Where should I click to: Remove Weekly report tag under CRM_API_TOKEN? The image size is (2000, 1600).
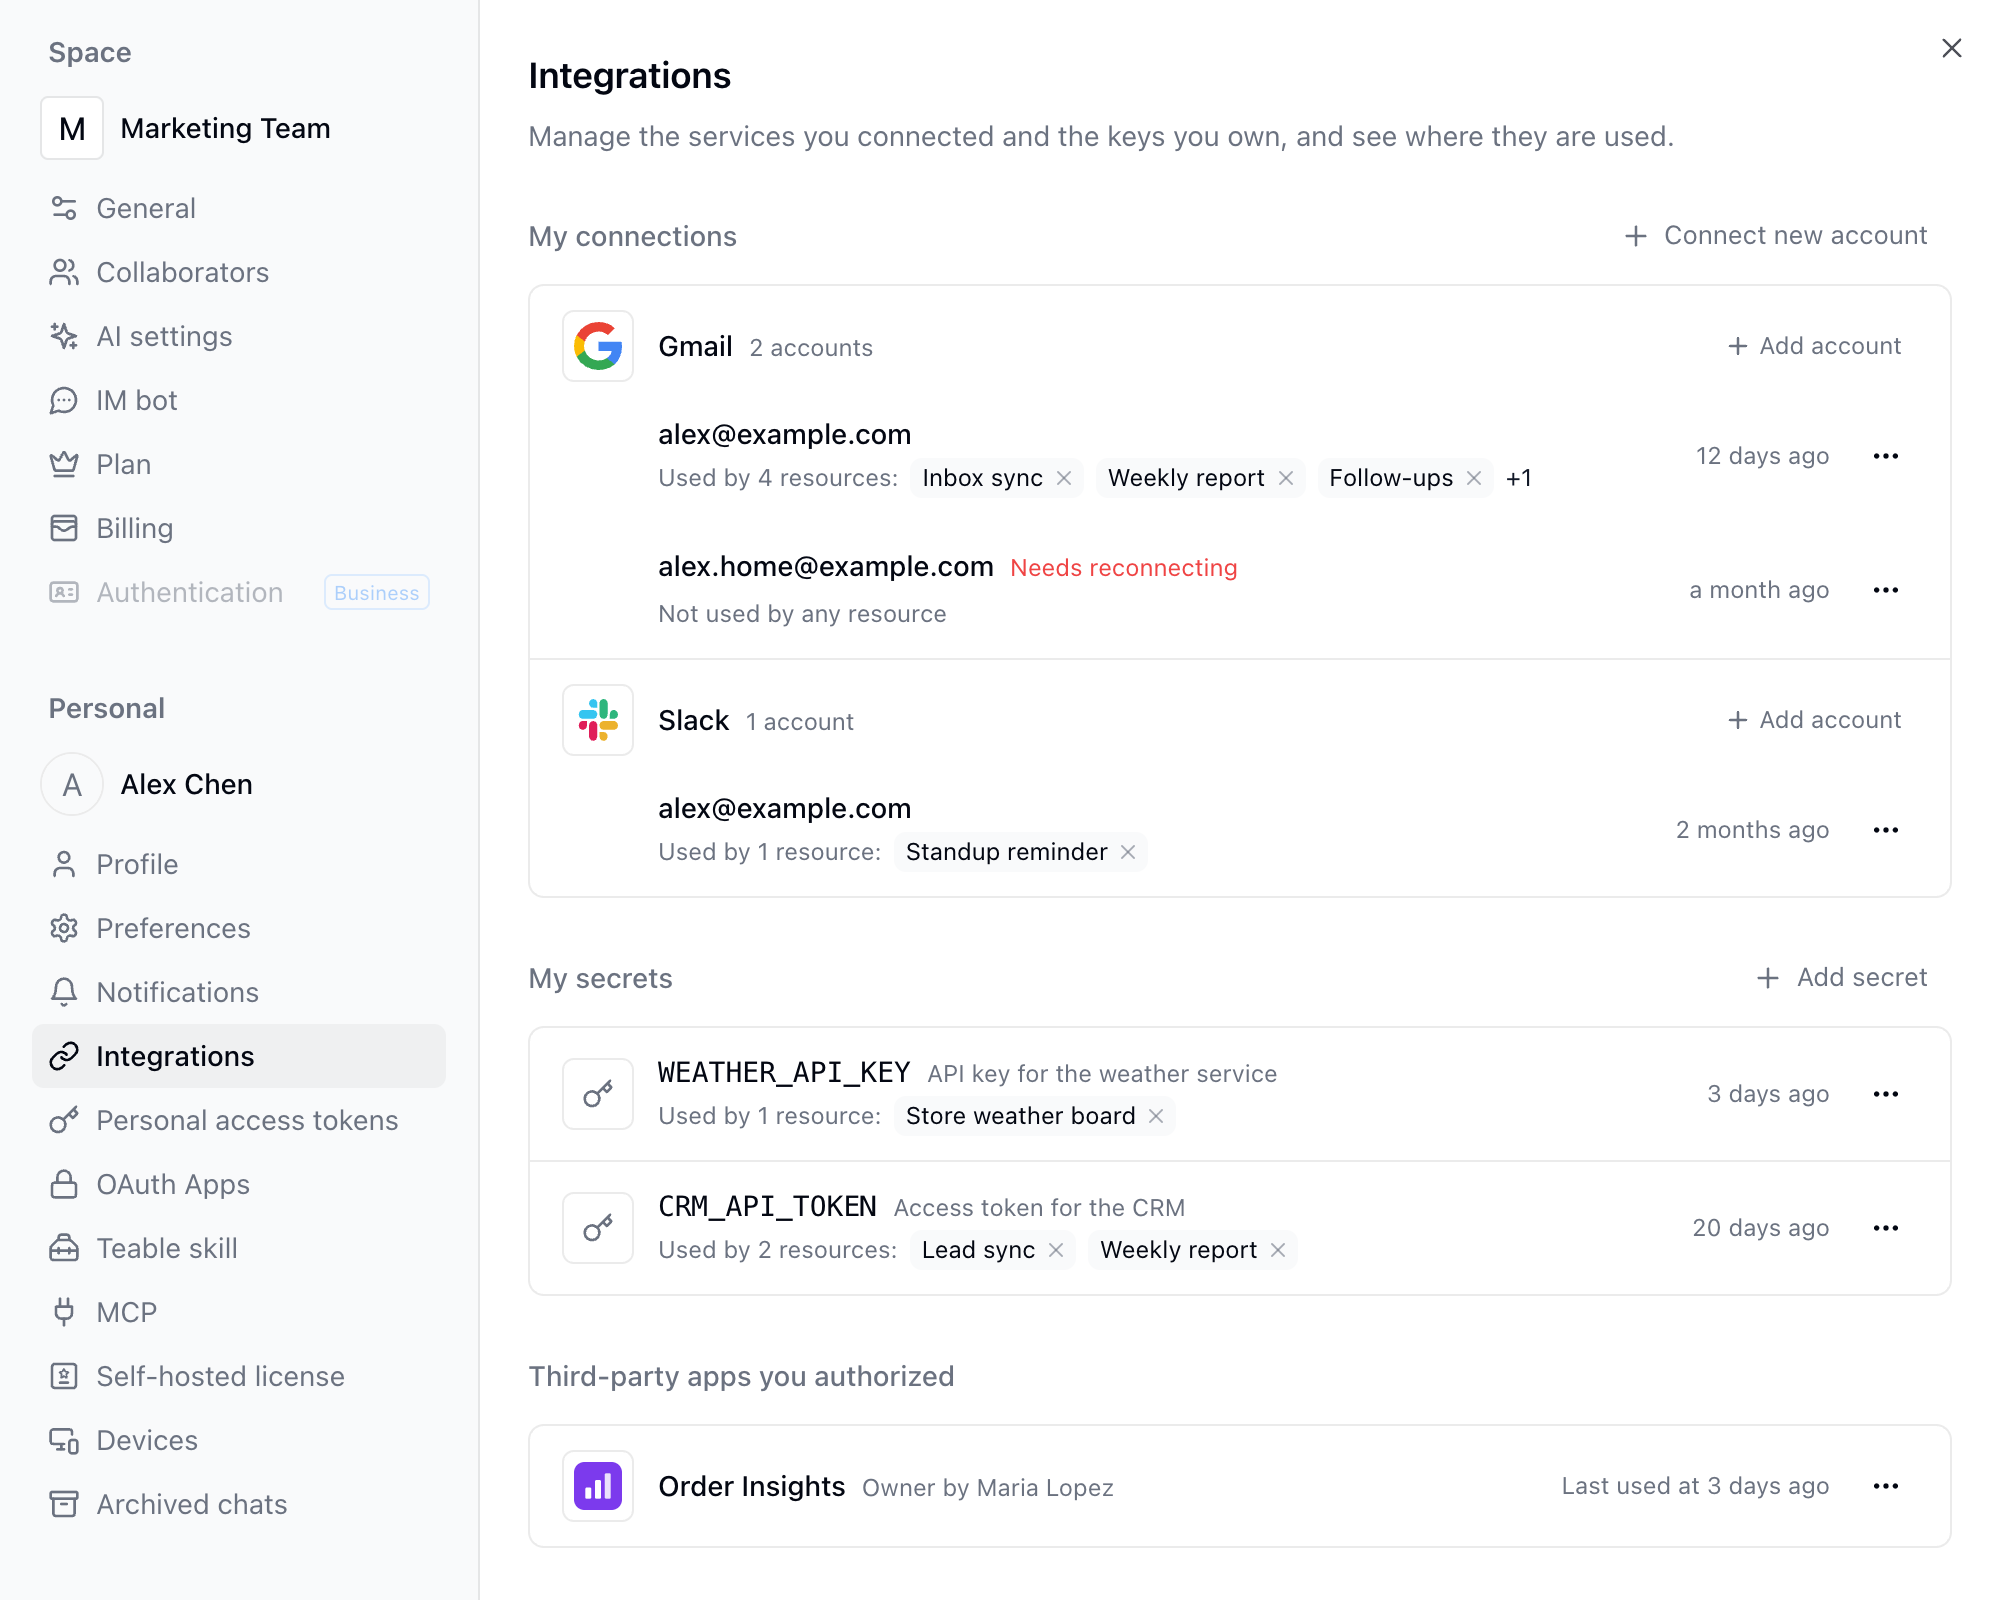click(x=1278, y=1250)
